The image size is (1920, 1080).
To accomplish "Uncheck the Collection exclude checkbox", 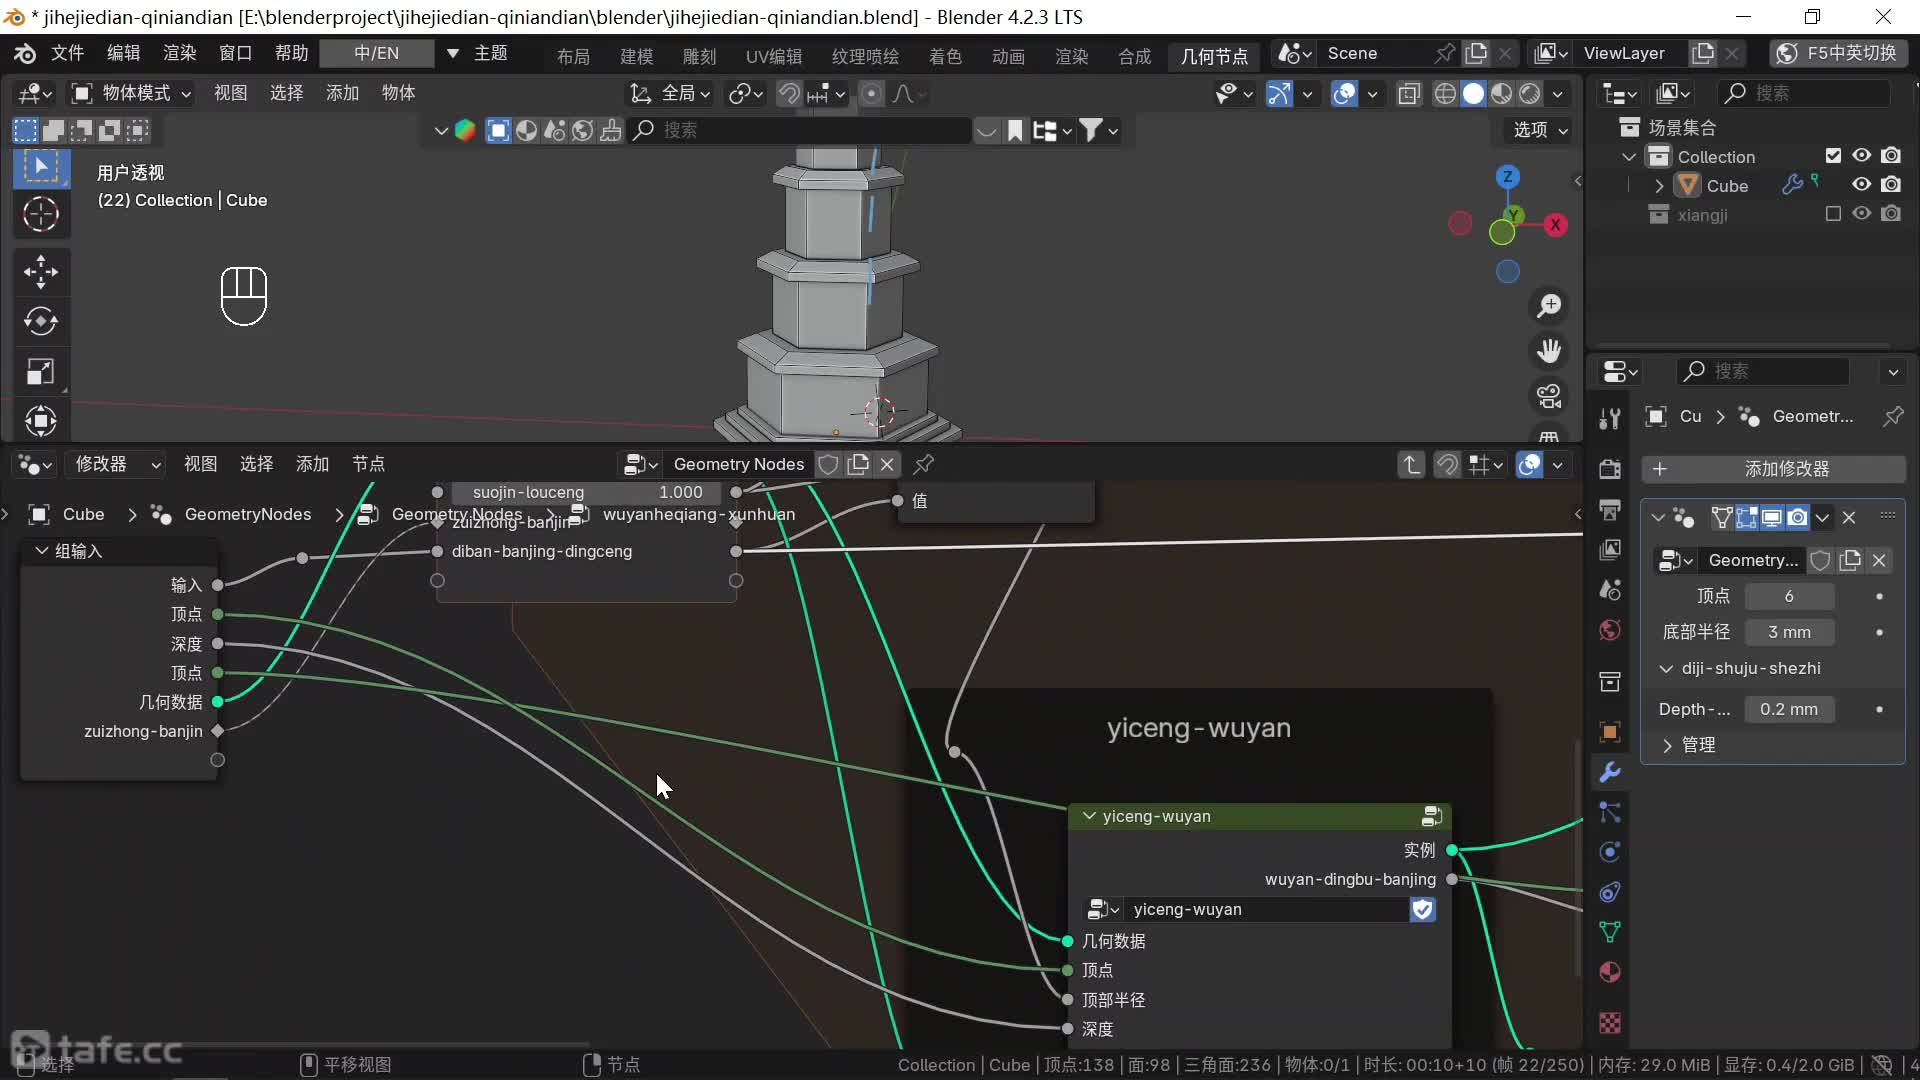I will click(x=1833, y=156).
